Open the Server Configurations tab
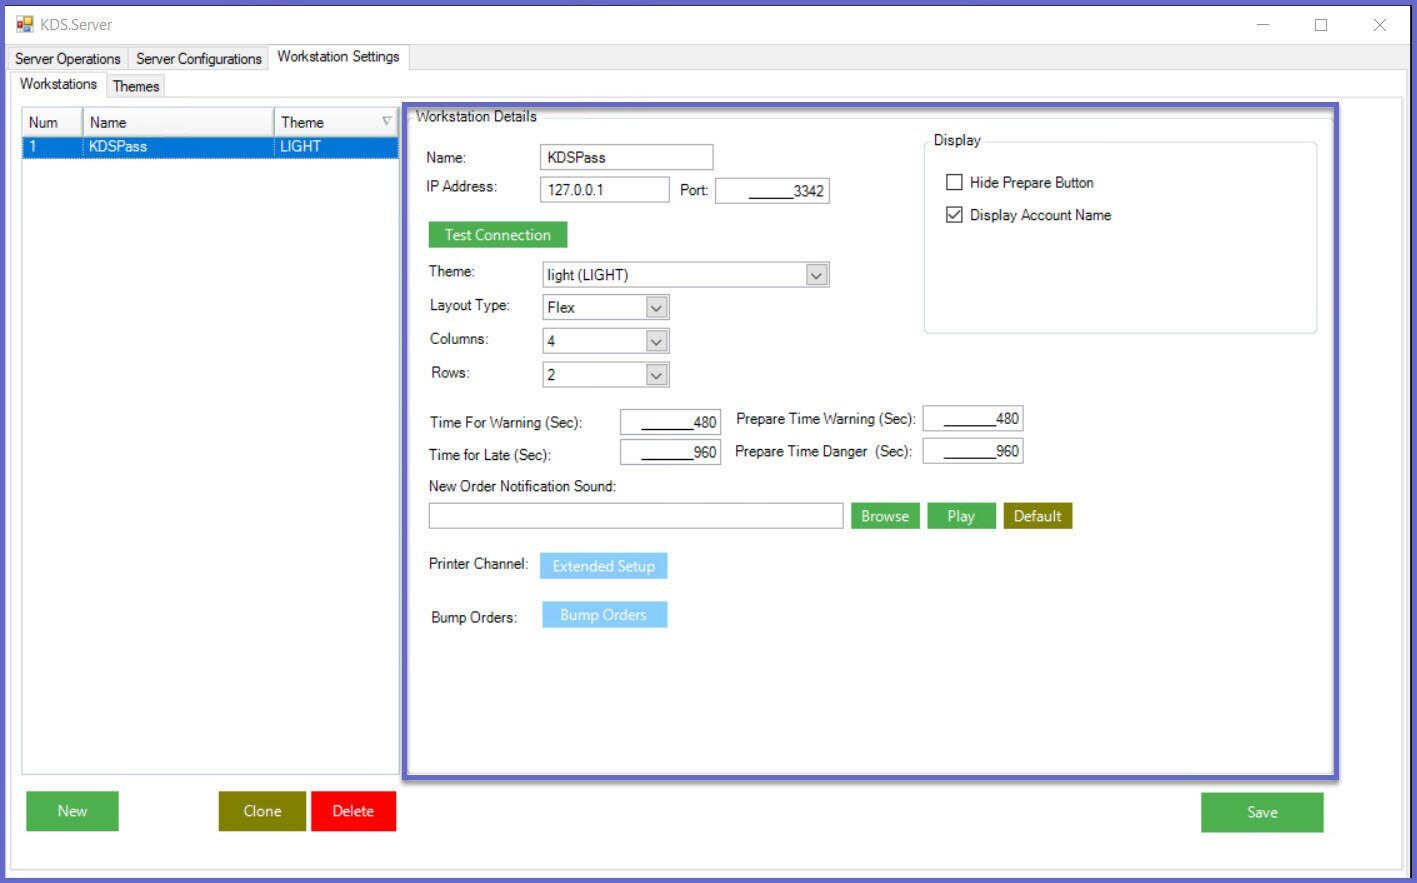 (198, 59)
